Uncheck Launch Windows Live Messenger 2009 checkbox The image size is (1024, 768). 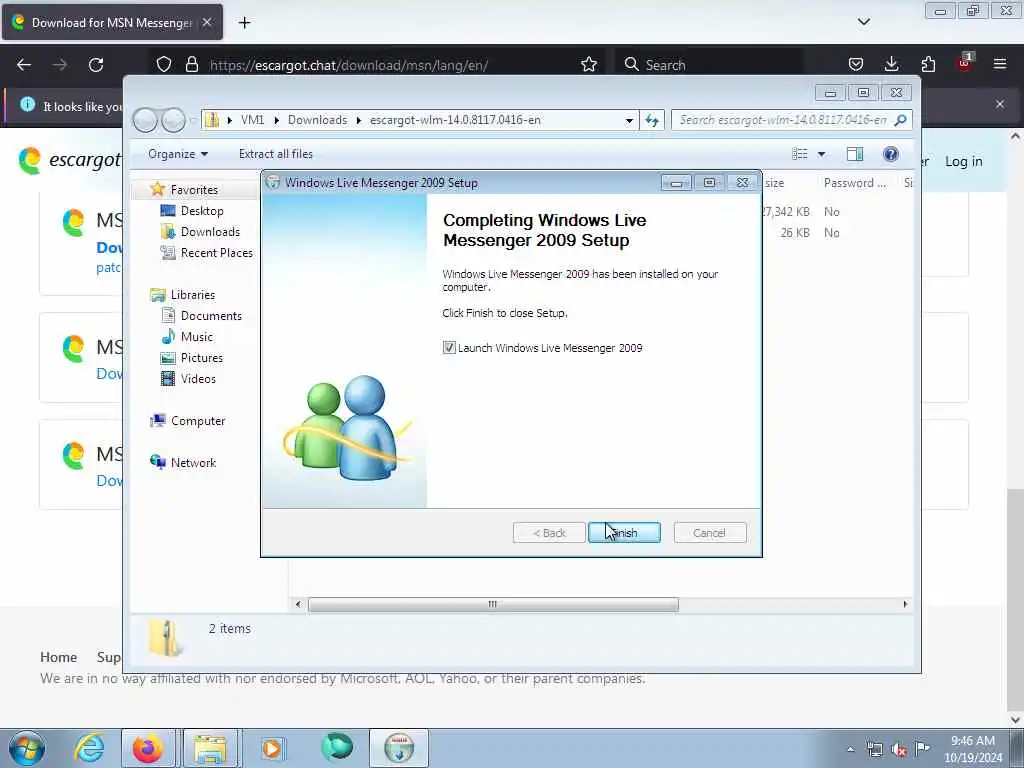pyautogui.click(x=449, y=347)
